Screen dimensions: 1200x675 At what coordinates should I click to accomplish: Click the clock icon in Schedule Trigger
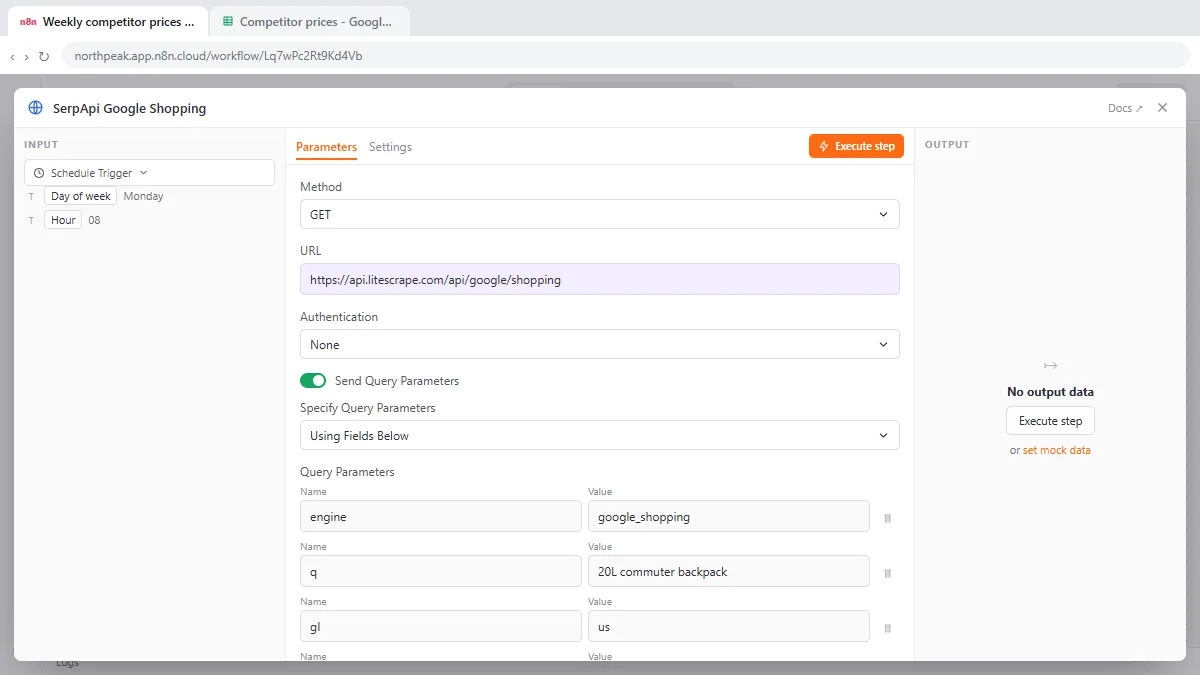pos(39,173)
